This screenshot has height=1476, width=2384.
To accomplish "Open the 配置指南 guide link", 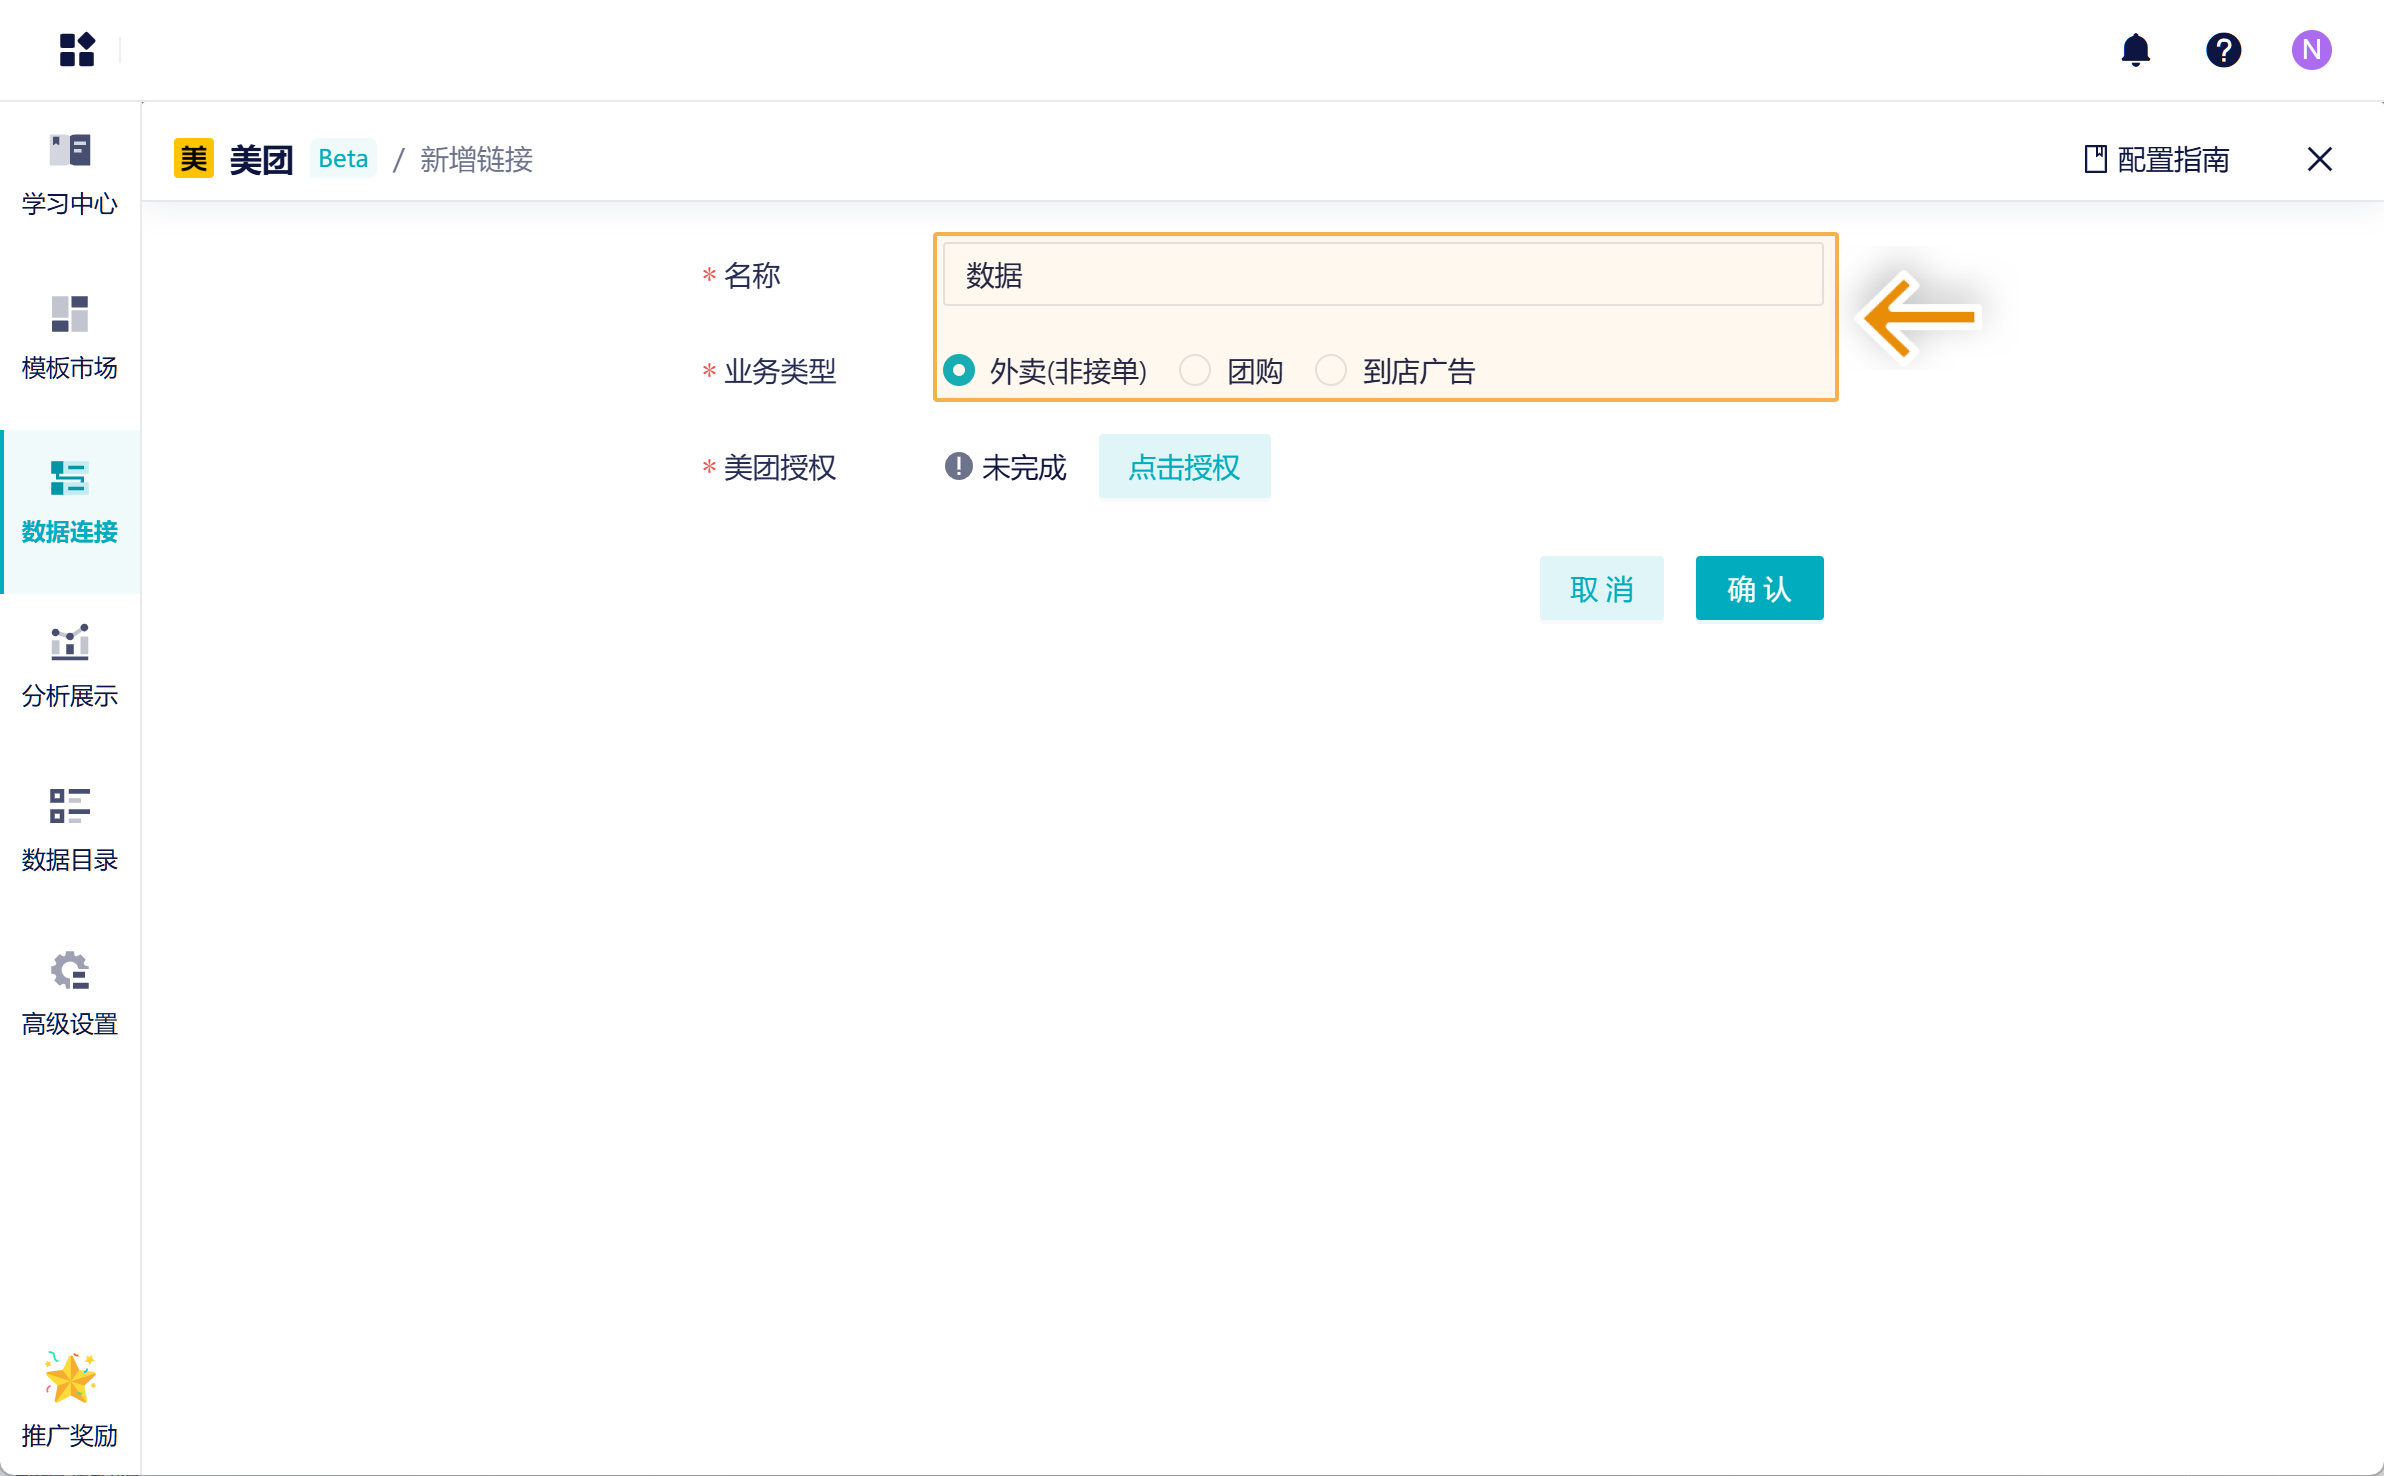I will 2157,159.
